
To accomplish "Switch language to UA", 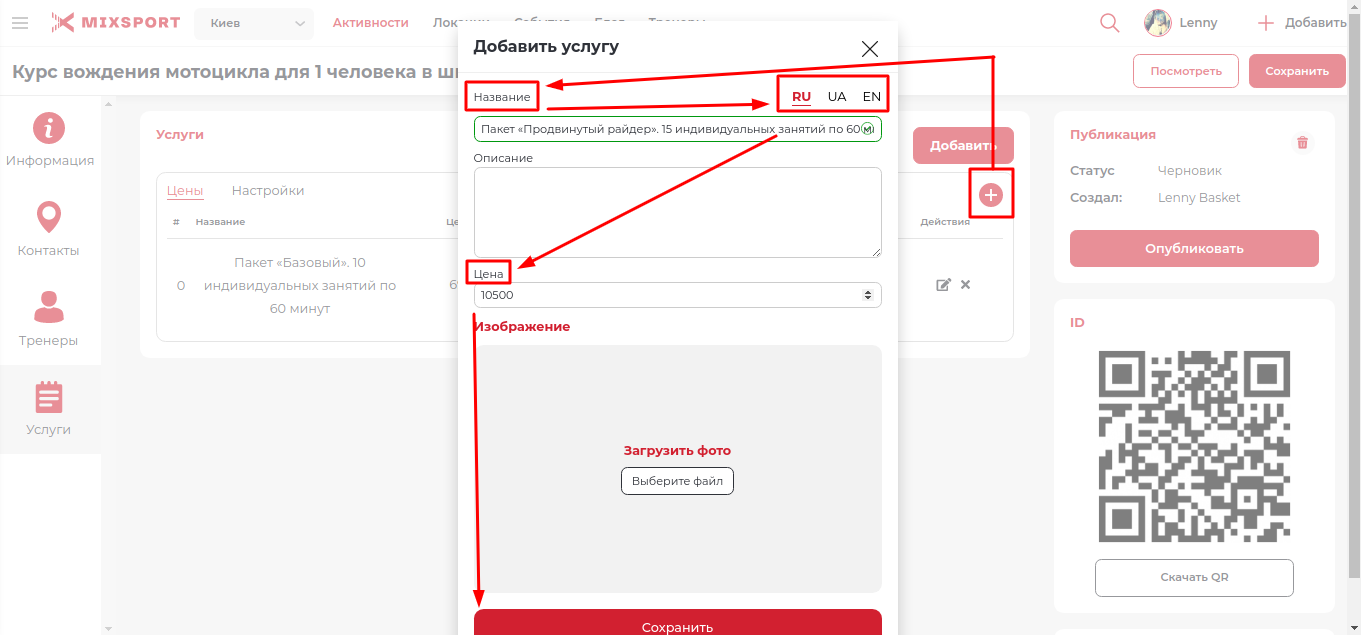I will tap(837, 97).
